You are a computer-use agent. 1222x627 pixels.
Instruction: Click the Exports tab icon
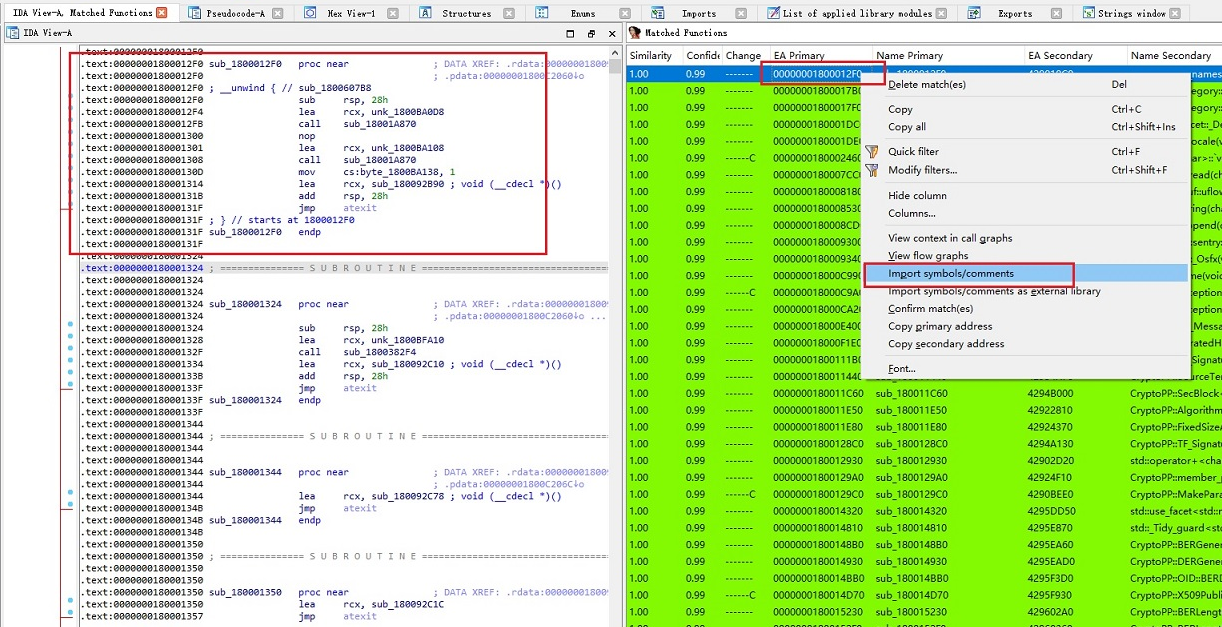click(976, 13)
